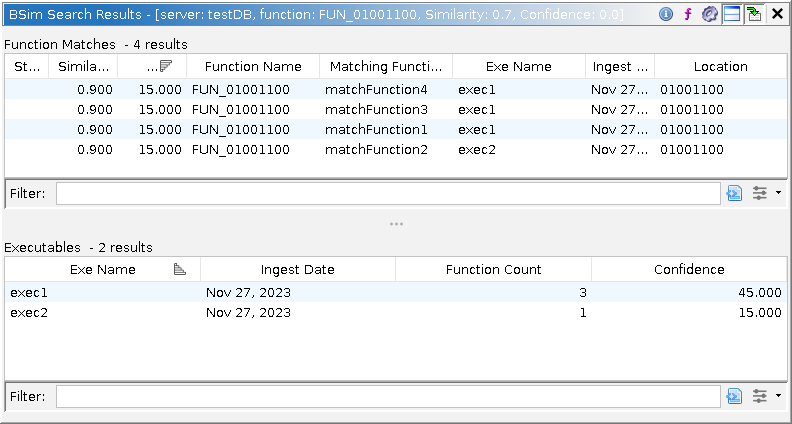Click the Exe Name sort indicator in Executables
This screenshot has width=792, height=424.
click(x=180, y=269)
